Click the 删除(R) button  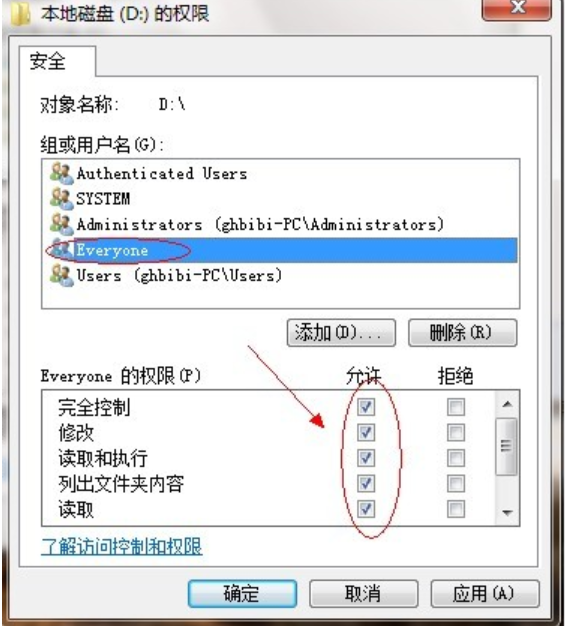(x=462, y=333)
